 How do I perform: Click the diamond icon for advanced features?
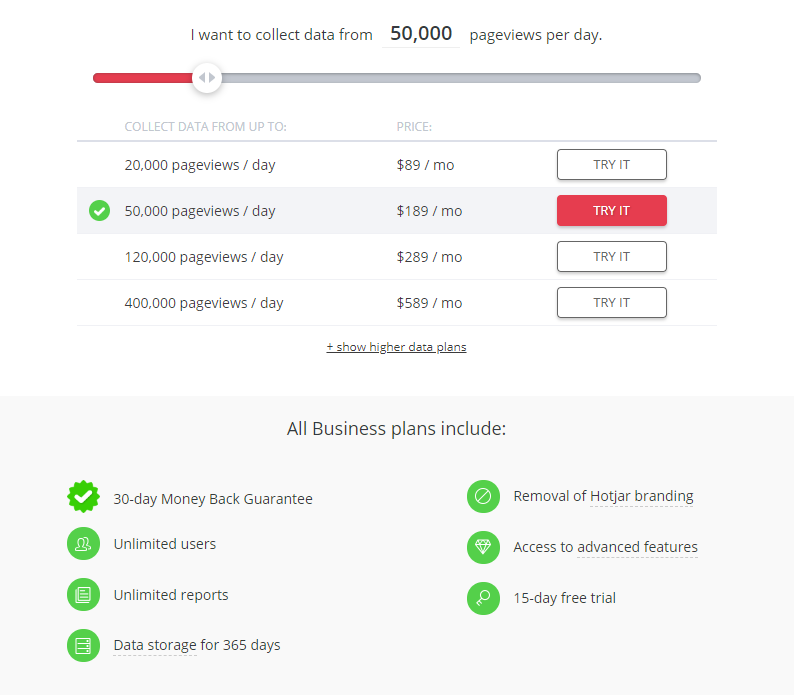(x=483, y=547)
